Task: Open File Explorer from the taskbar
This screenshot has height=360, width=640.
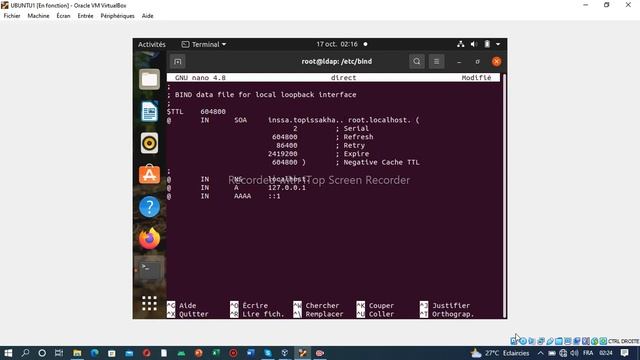Action: [77, 353]
